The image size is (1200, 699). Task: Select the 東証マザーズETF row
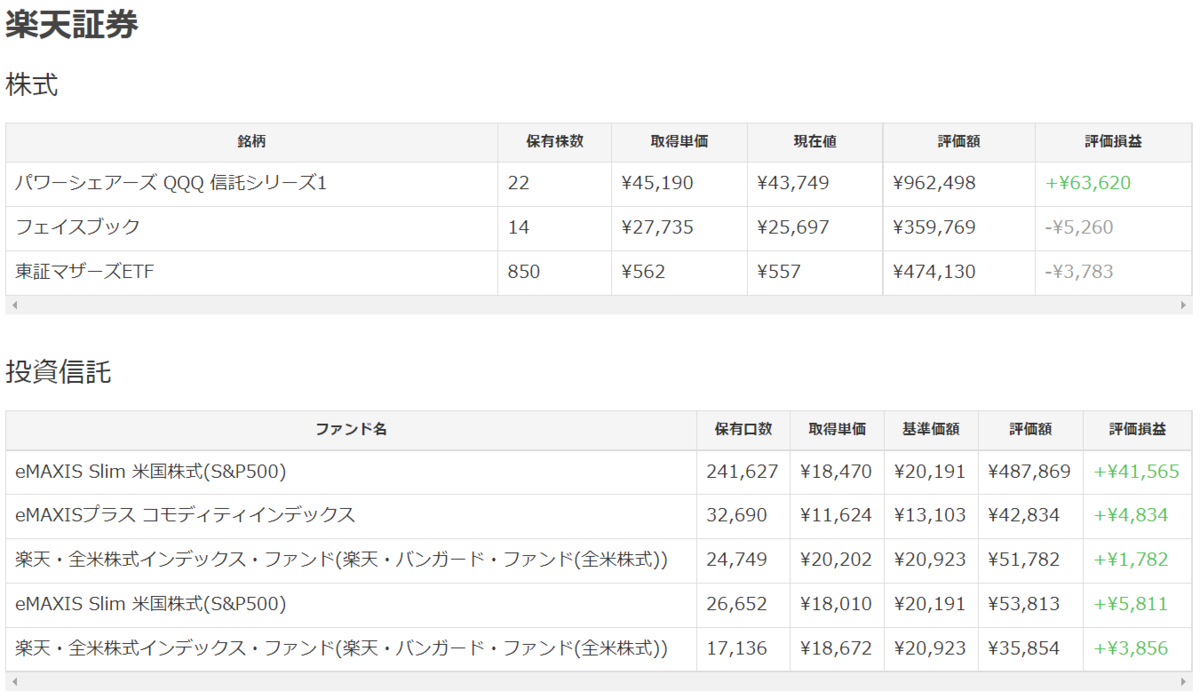[599, 272]
